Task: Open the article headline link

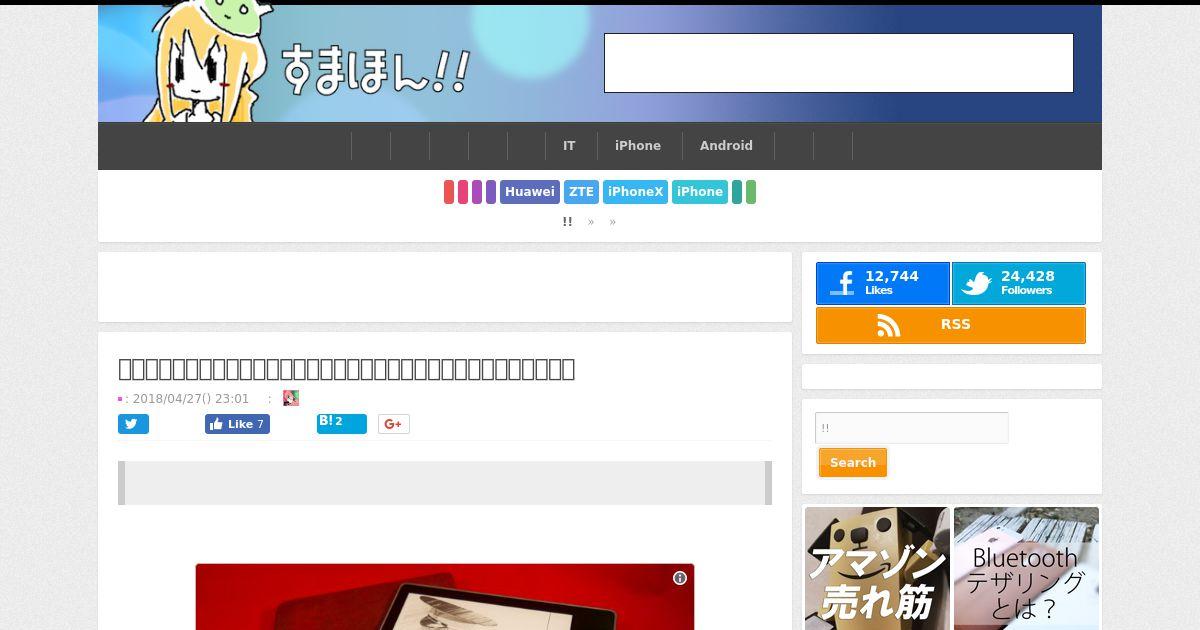Action: 346,369
